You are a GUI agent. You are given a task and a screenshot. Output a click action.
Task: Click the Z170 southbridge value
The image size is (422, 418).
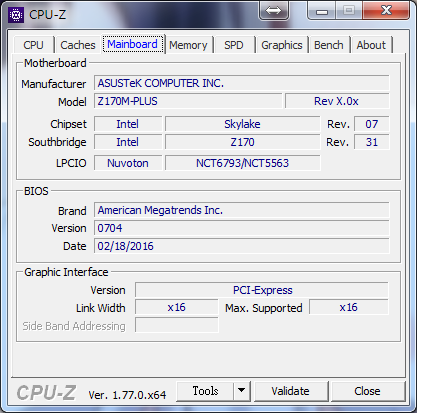click(242, 142)
